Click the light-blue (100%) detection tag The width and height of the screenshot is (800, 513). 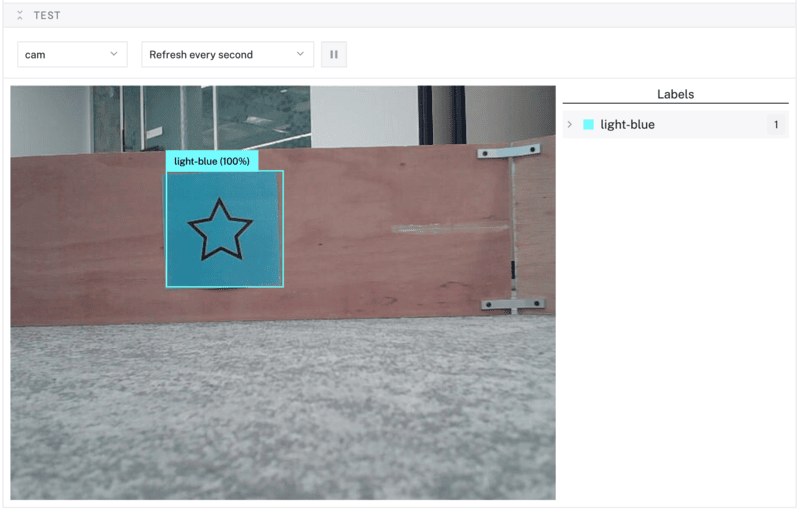(x=212, y=161)
